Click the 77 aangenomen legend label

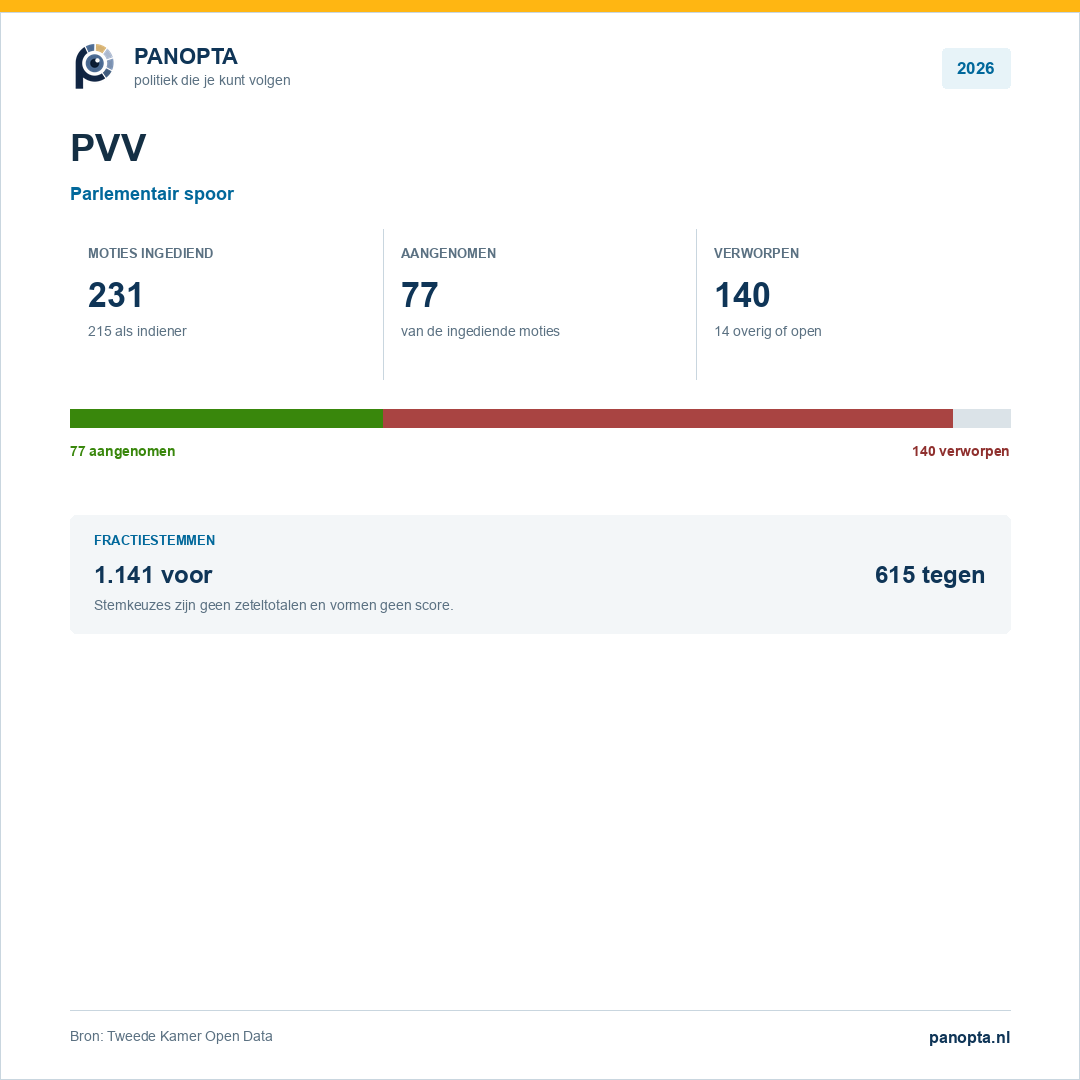click(123, 451)
